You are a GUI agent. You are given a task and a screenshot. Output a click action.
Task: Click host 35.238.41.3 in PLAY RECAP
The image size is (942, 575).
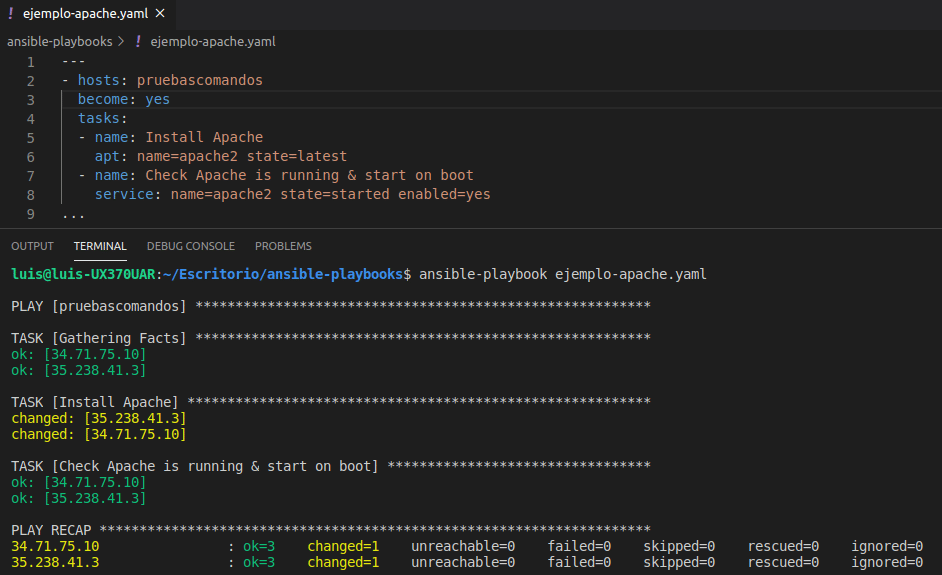coord(55,562)
